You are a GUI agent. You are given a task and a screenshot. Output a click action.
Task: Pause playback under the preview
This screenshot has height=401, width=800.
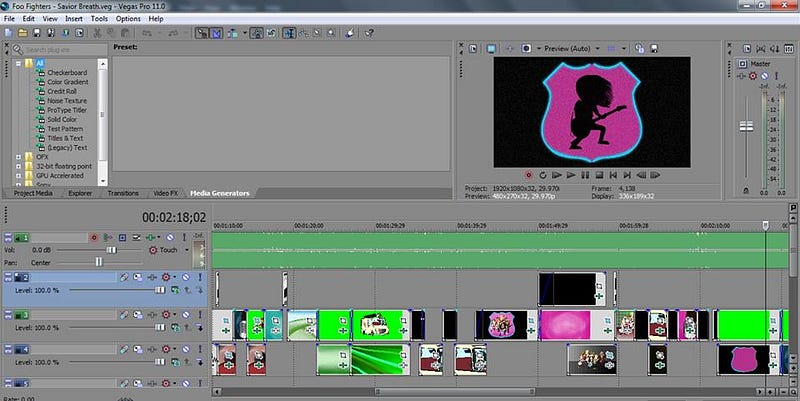[585, 175]
